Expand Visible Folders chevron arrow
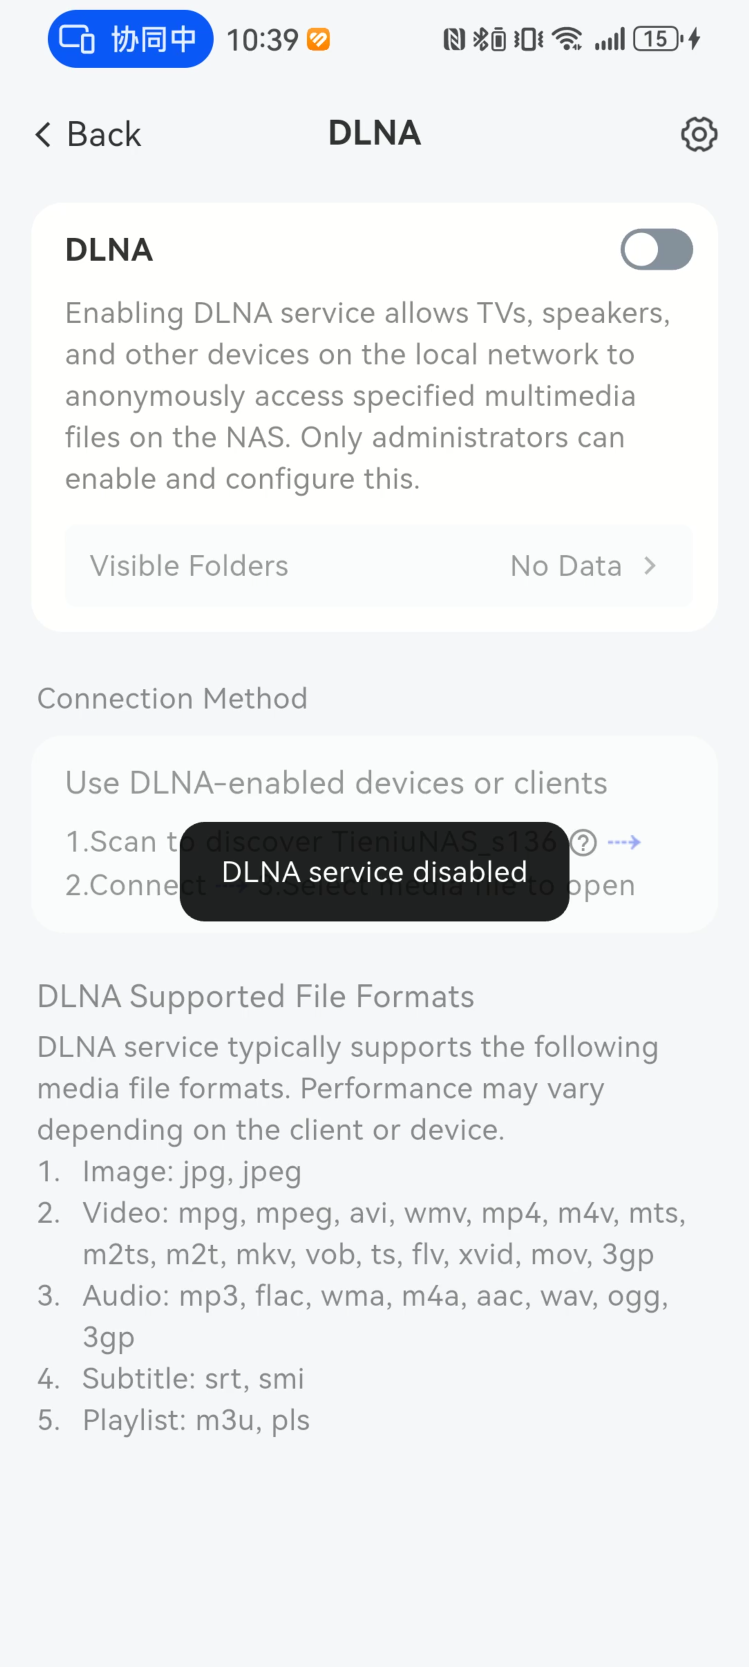The image size is (749, 1667). [x=650, y=566]
